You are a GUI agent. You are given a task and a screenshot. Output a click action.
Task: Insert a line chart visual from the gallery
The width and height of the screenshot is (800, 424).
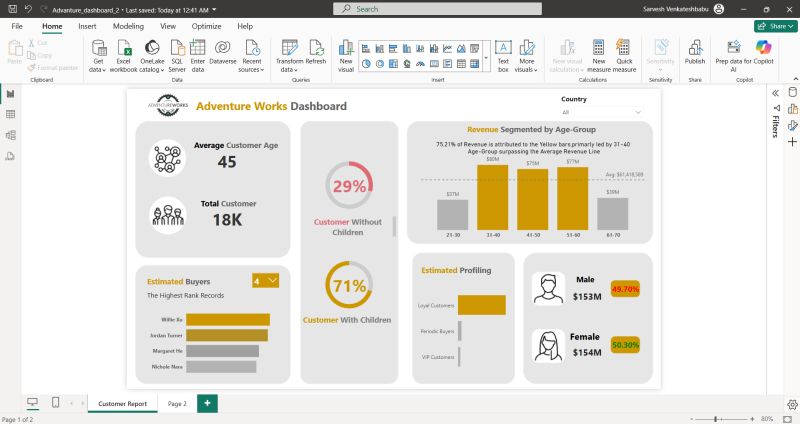447,48
